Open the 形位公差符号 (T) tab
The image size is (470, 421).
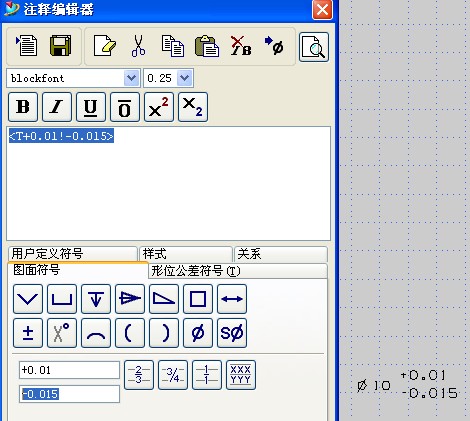238,271
